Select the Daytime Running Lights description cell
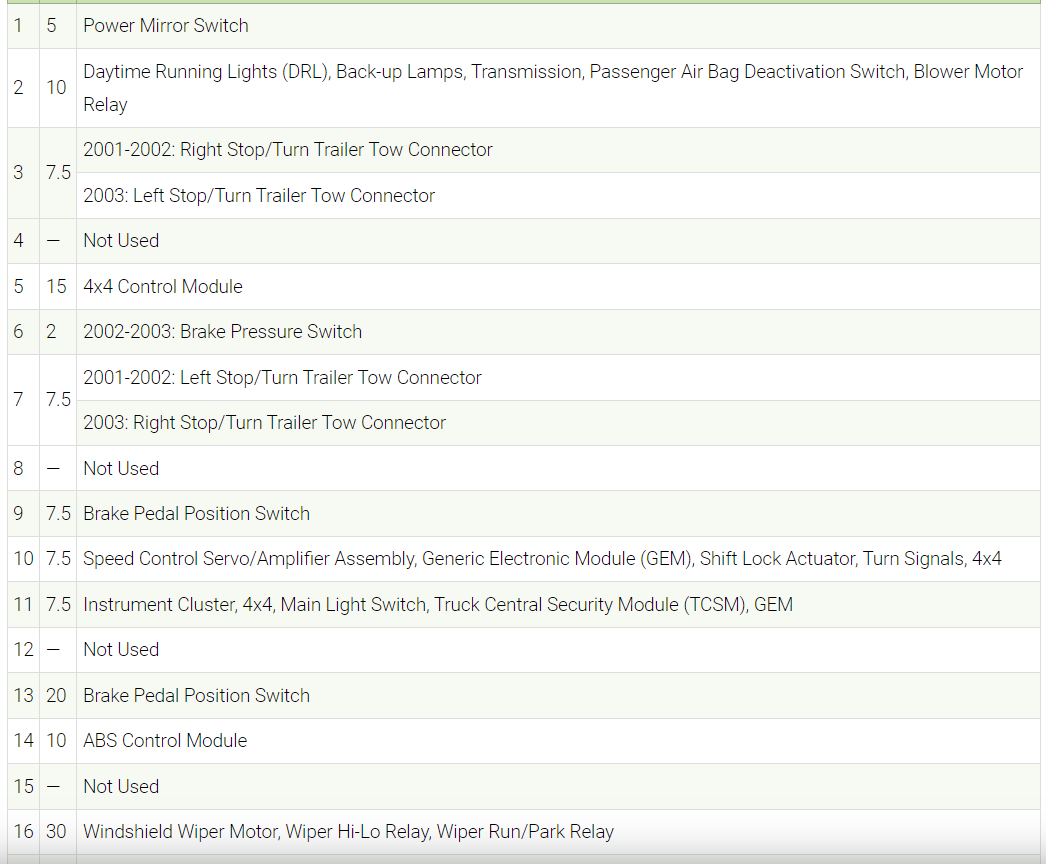Screen dimensions: 1046x864 click(x=552, y=88)
